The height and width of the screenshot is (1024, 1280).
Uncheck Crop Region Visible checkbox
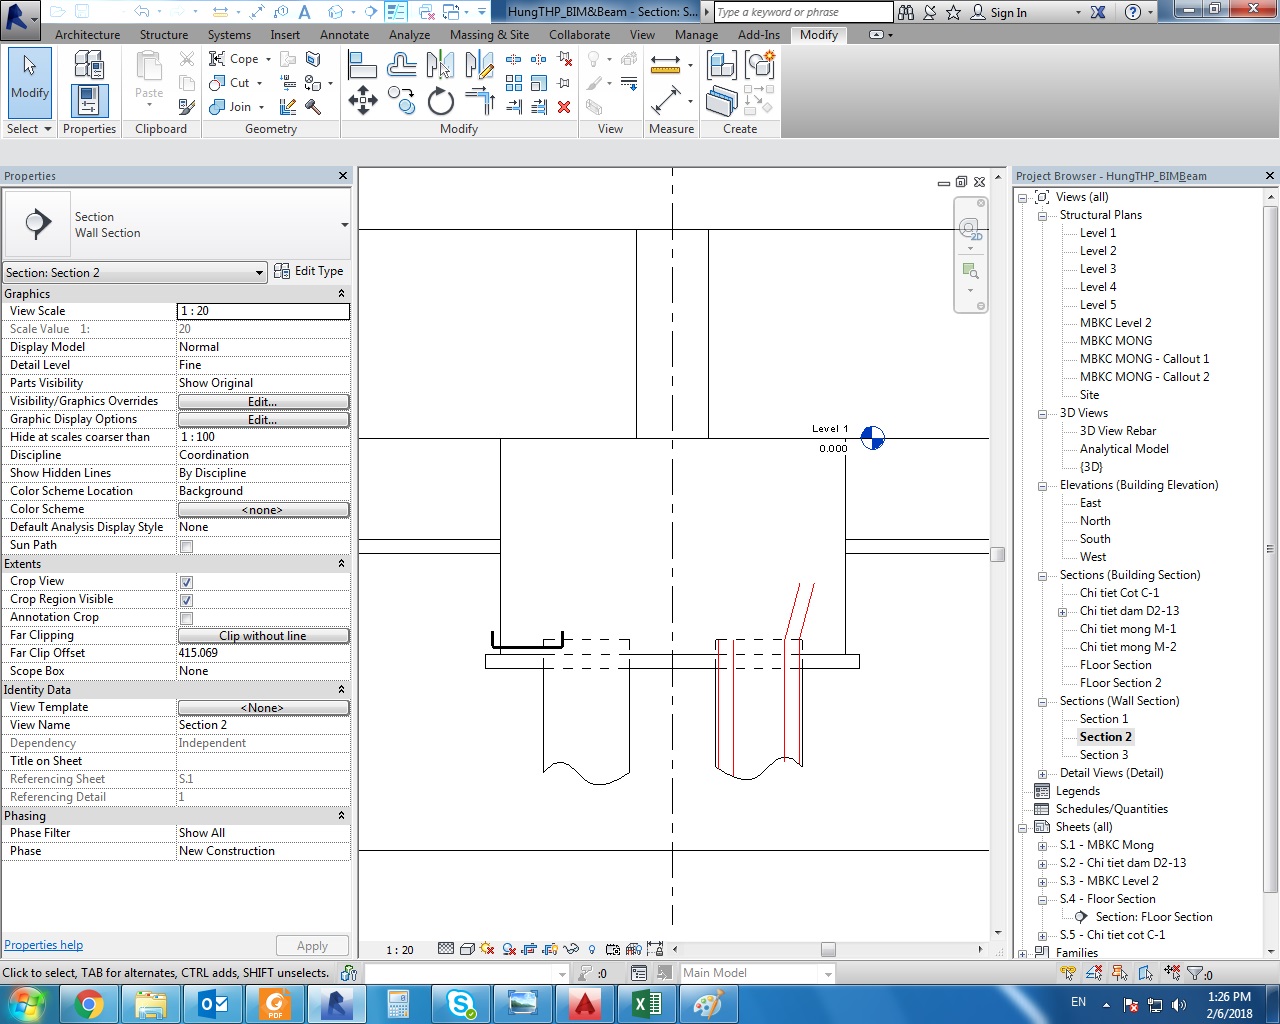(186, 600)
